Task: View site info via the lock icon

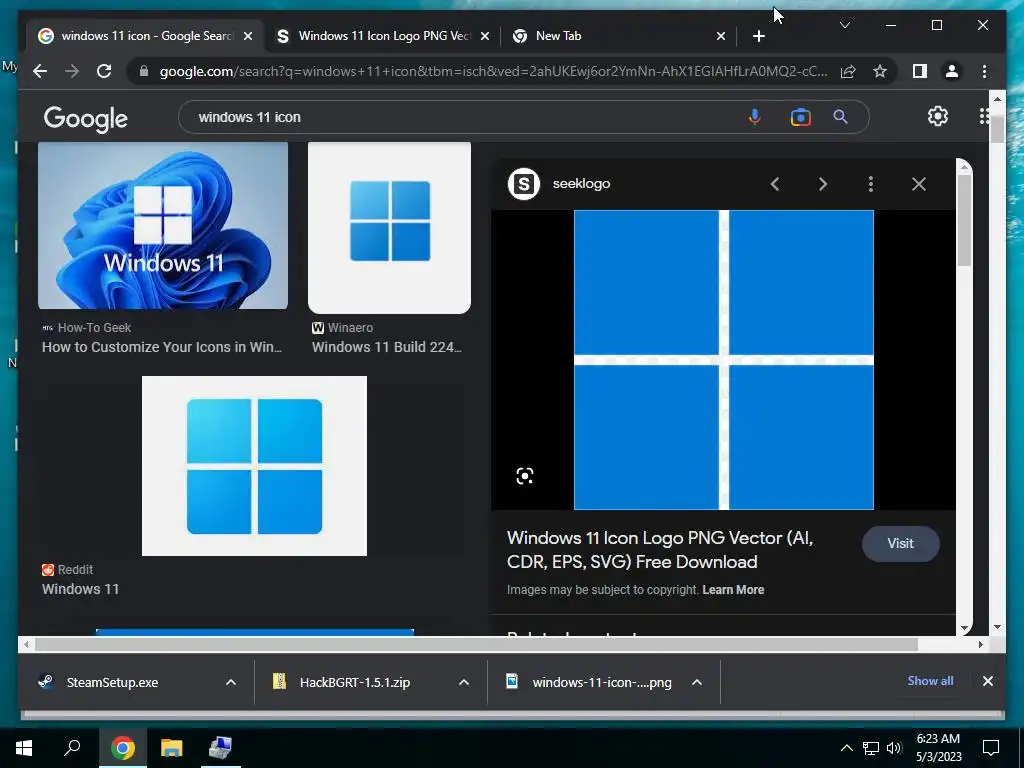Action: (x=144, y=71)
